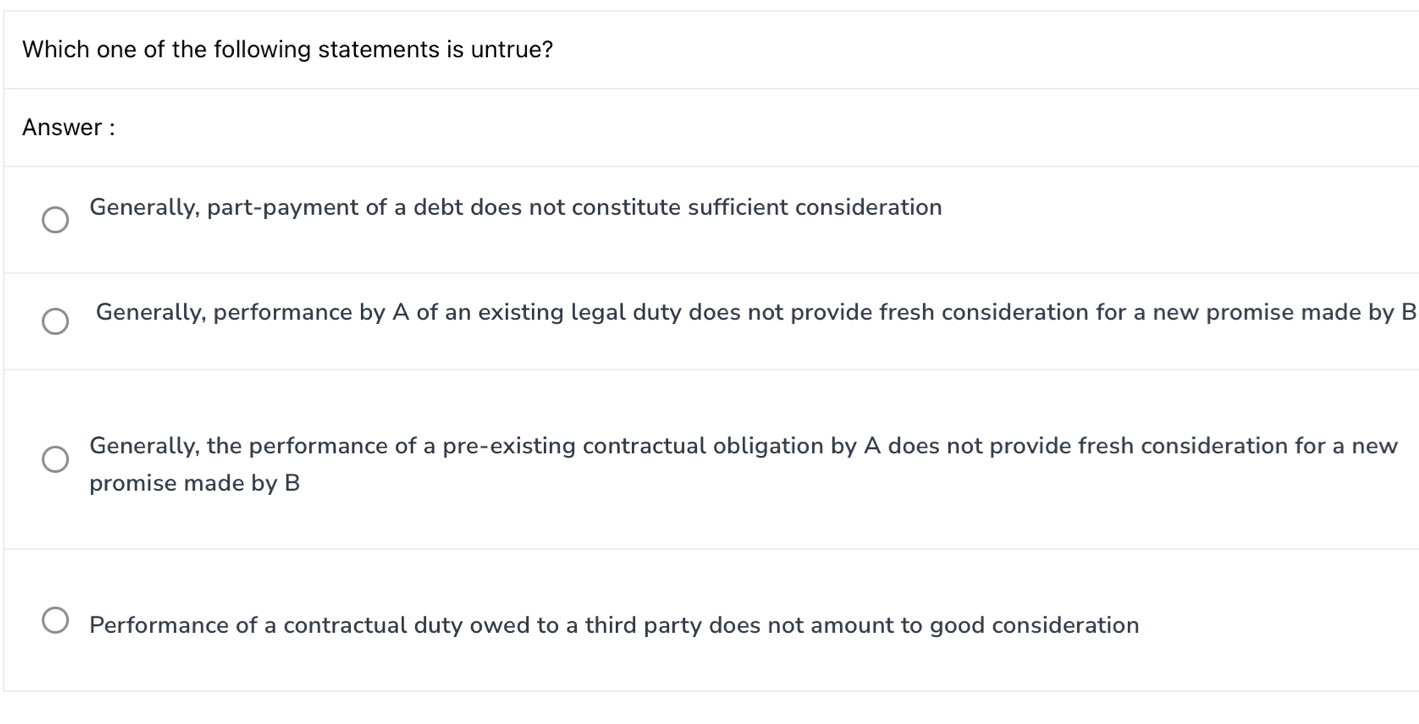
Task: Click the question header row
Action: [x=700, y=47]
